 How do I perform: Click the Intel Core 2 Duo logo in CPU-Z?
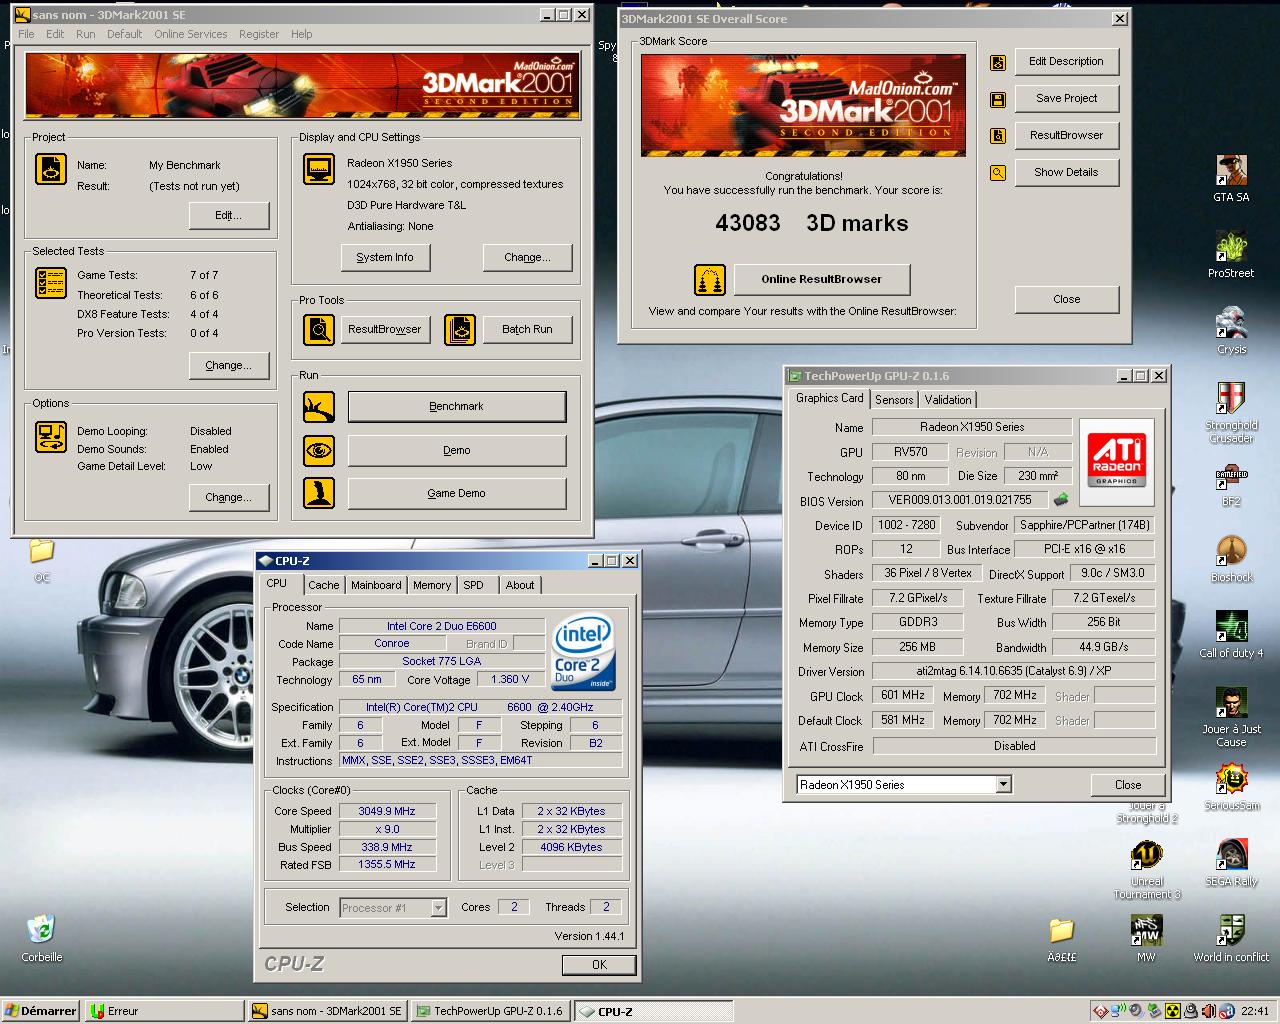pyautogui.click(x=583, y=652)
